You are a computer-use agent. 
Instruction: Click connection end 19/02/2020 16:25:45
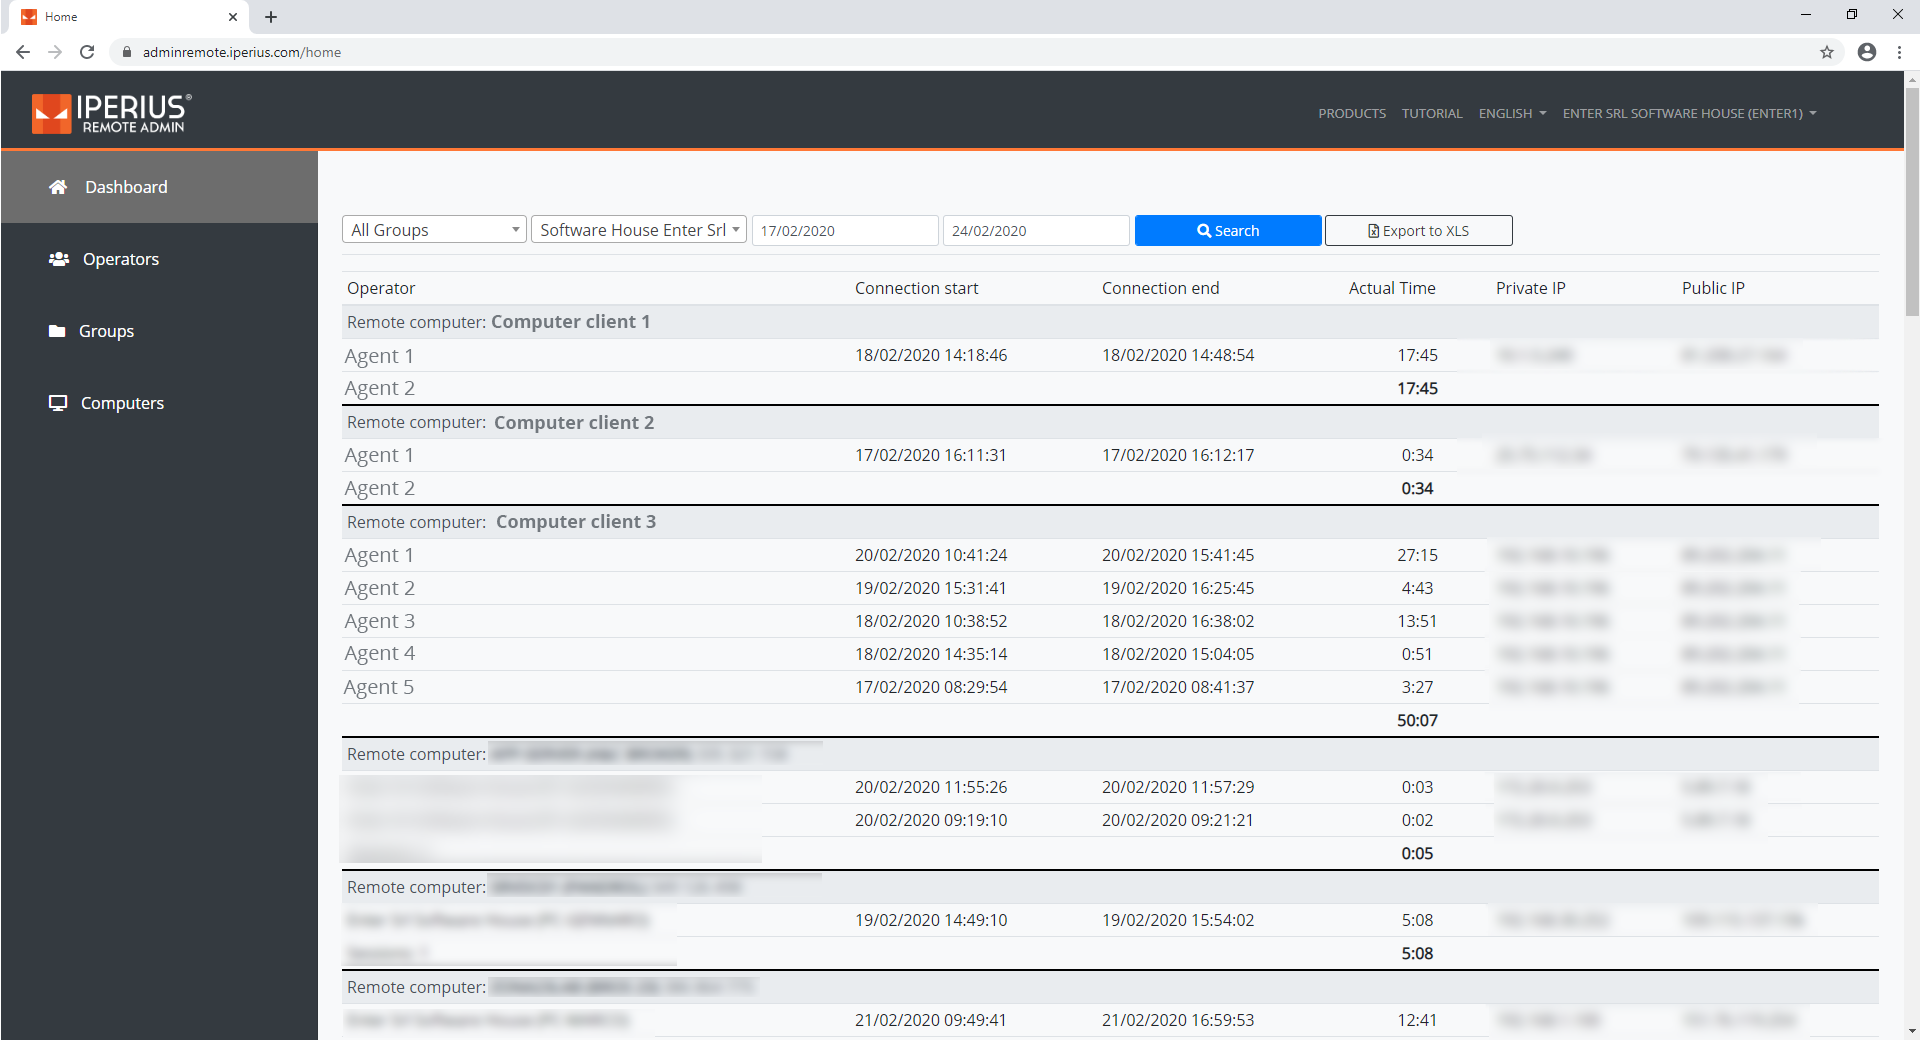click(x=1178, y=588)
